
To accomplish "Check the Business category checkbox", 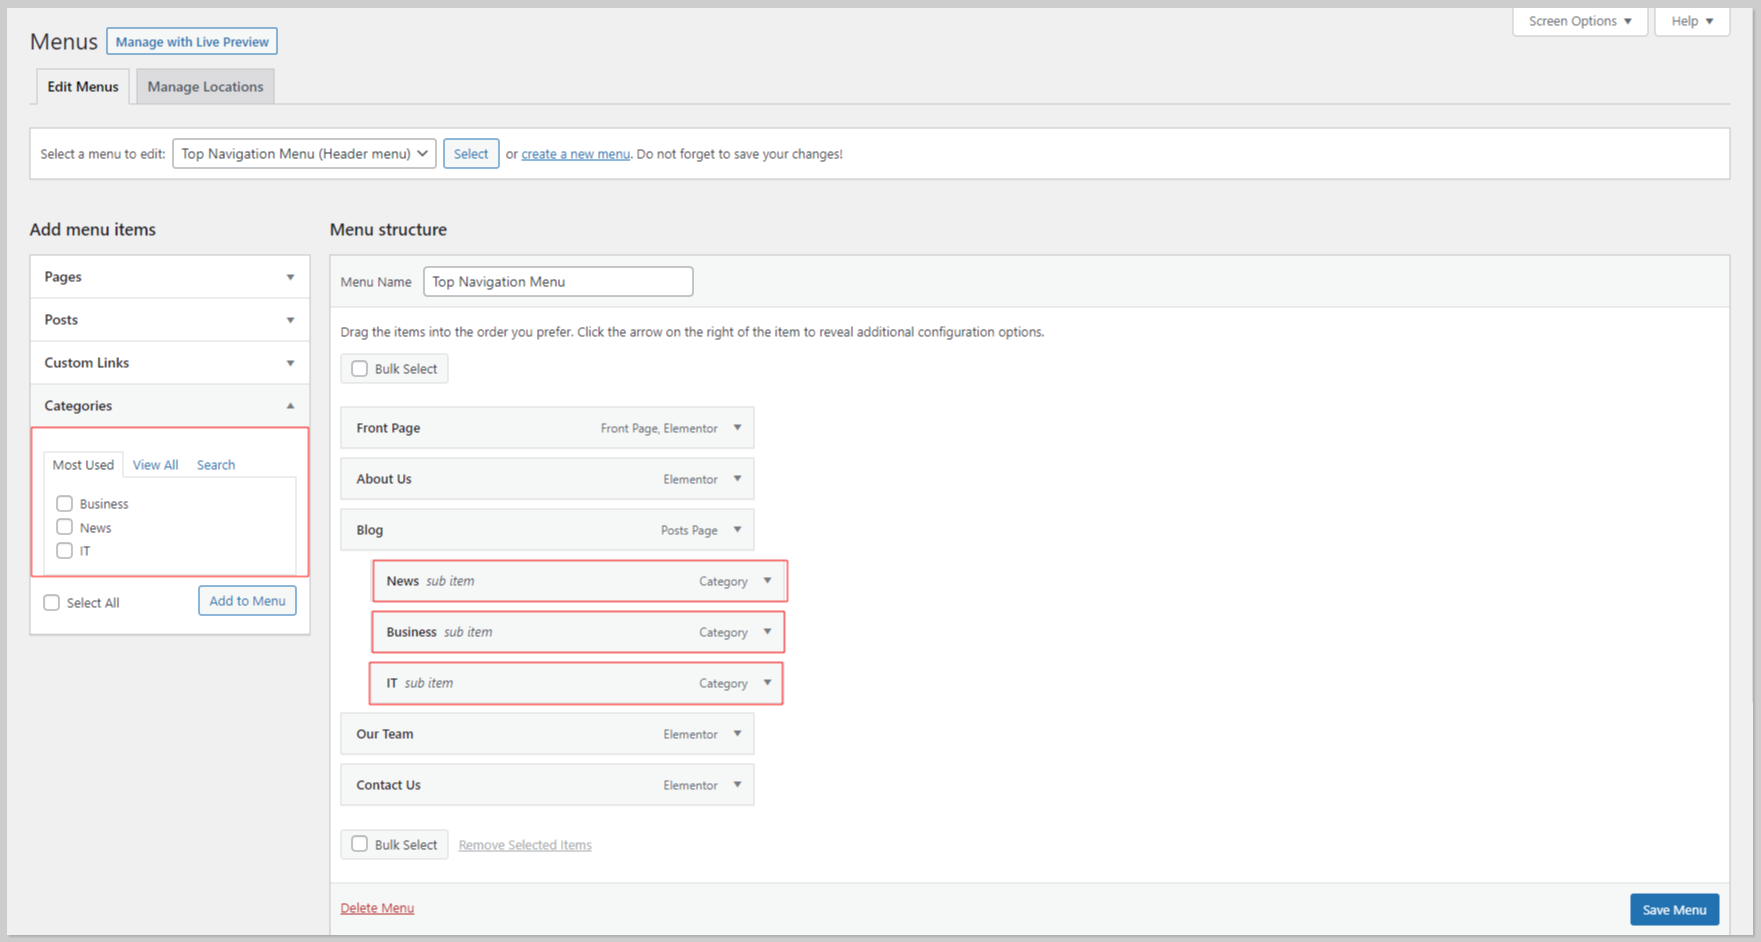I will click(x=65, y=504).
